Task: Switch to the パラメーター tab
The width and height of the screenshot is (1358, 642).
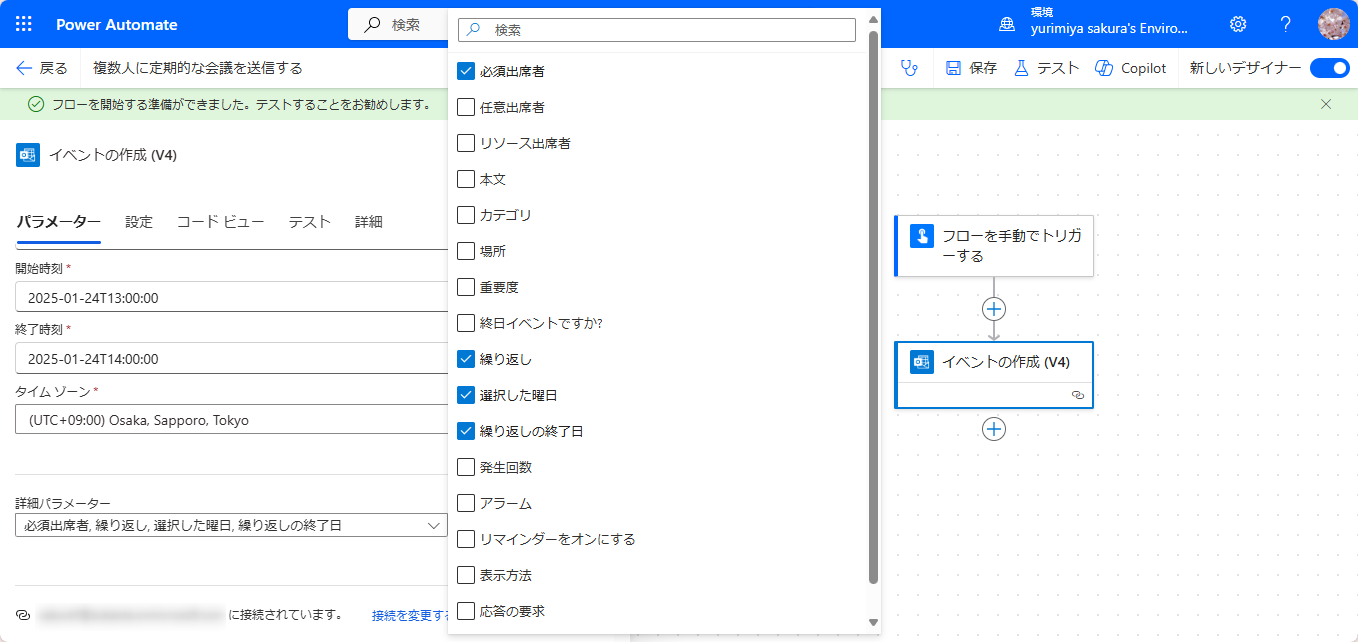Action: click(58, 222)
